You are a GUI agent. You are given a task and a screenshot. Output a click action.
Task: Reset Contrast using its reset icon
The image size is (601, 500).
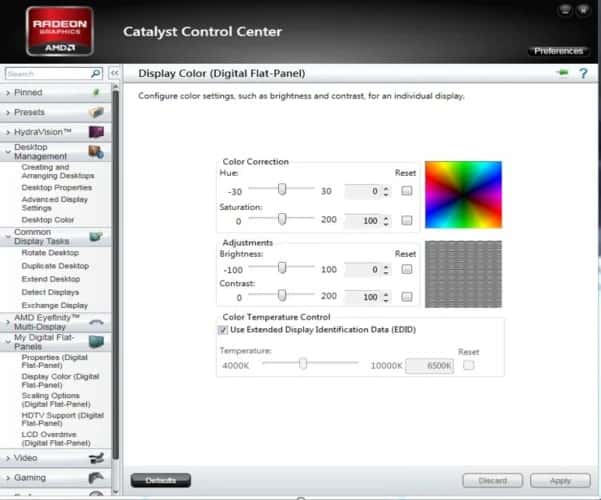(407, 296)
